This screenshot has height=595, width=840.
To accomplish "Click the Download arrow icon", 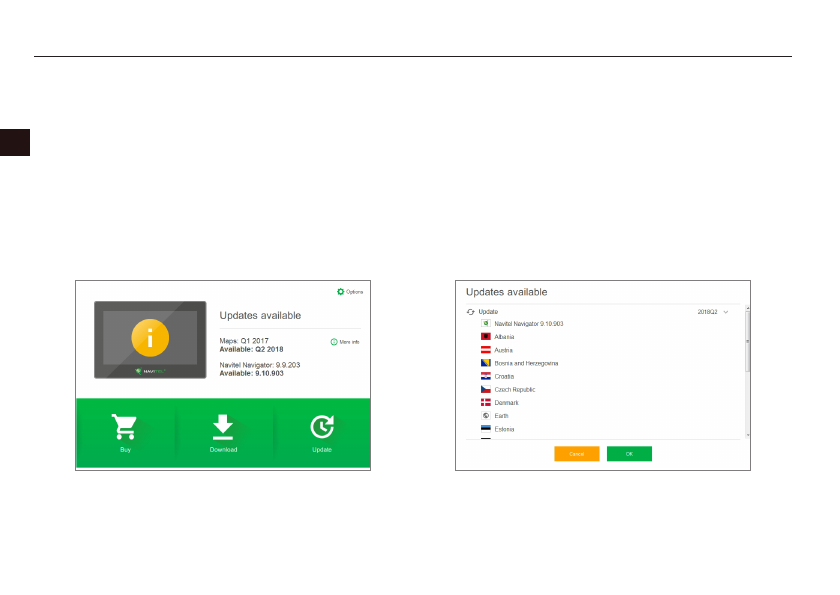I will [223, 427].
